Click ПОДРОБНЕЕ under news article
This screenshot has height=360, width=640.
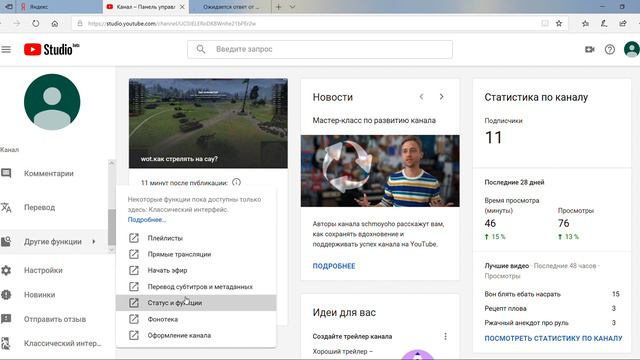pos(334,266)
